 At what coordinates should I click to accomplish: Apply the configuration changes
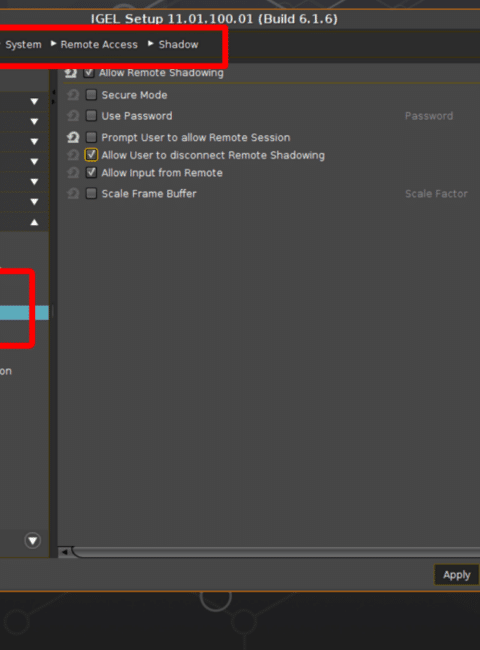[x=457, y=575]
